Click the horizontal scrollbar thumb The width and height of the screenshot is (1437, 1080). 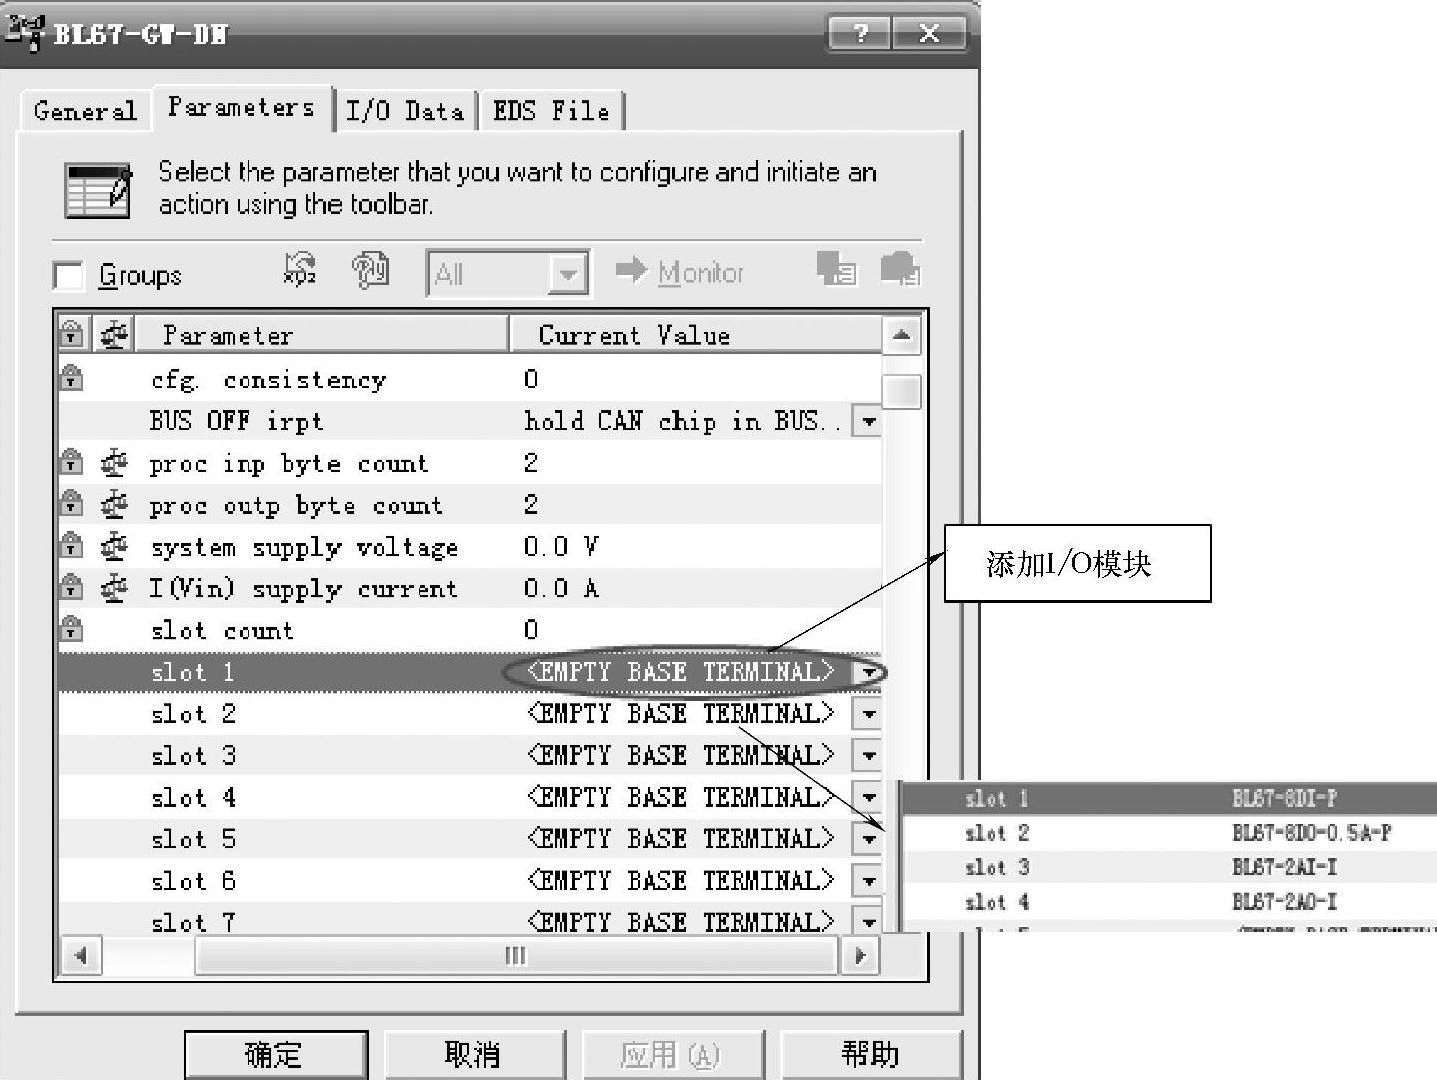tap(516, 955)
